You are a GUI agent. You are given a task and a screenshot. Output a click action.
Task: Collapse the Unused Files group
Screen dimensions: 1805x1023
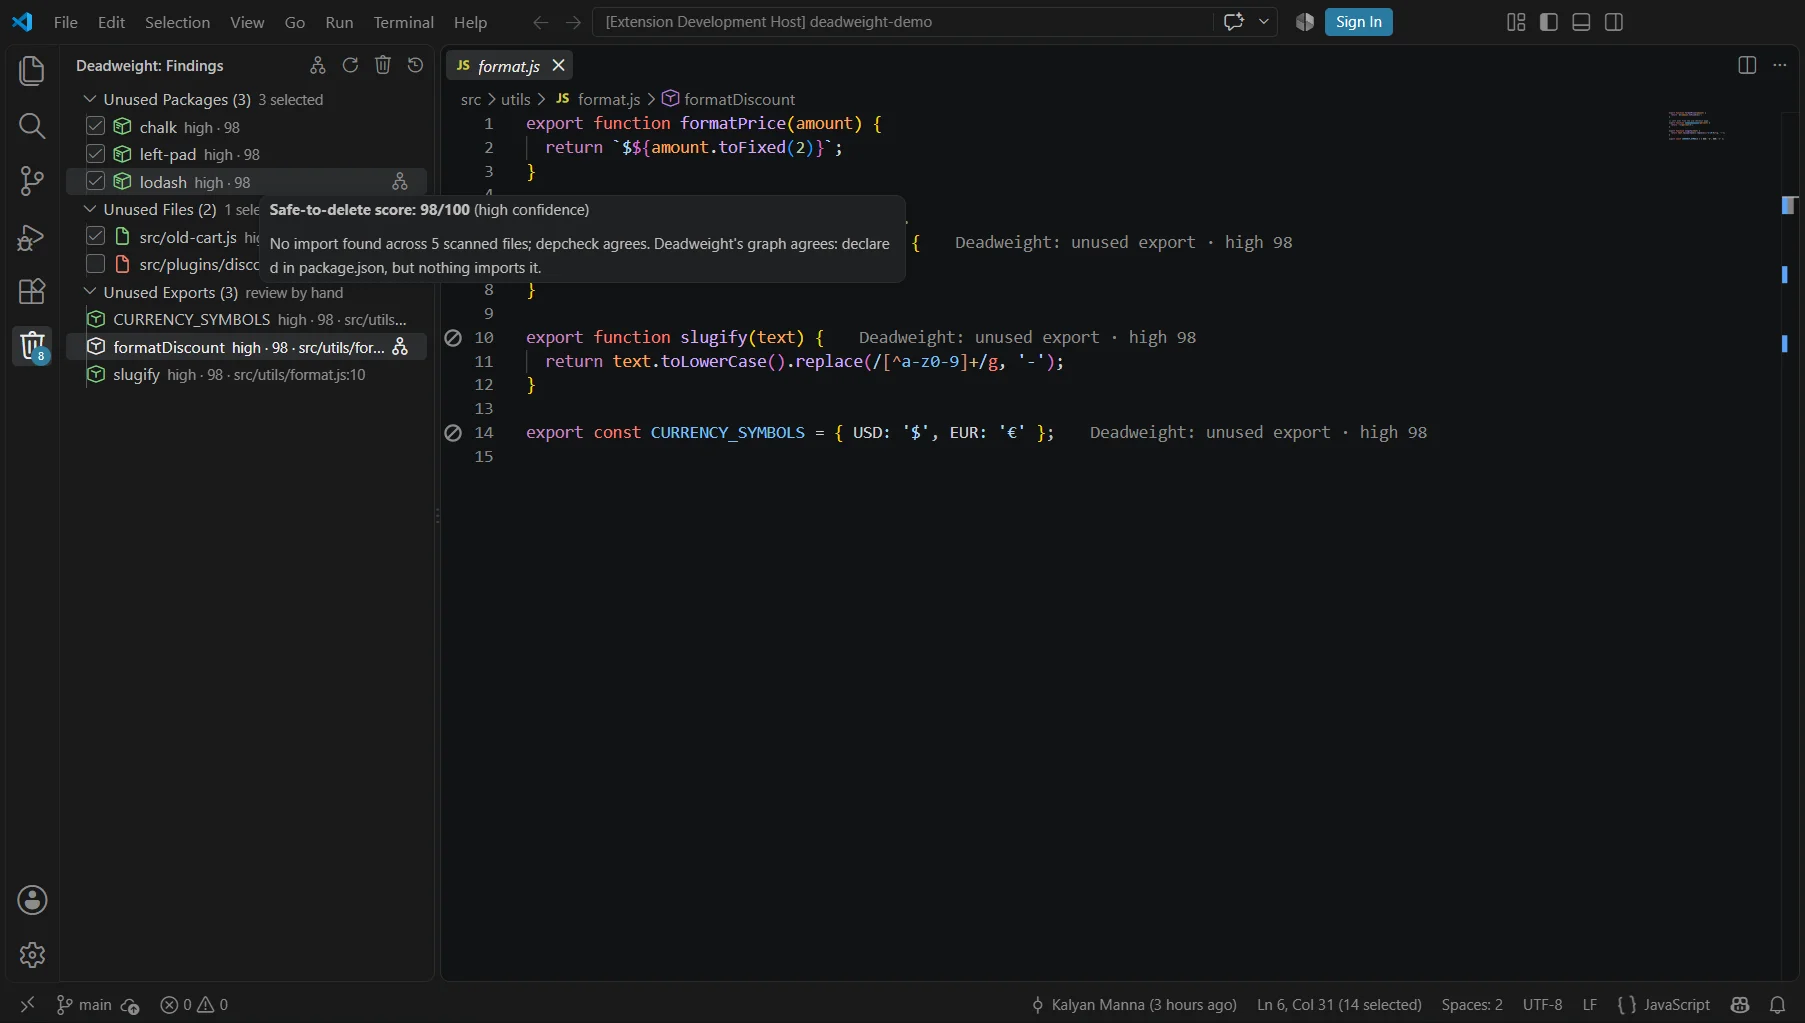[x=90, y=209]
